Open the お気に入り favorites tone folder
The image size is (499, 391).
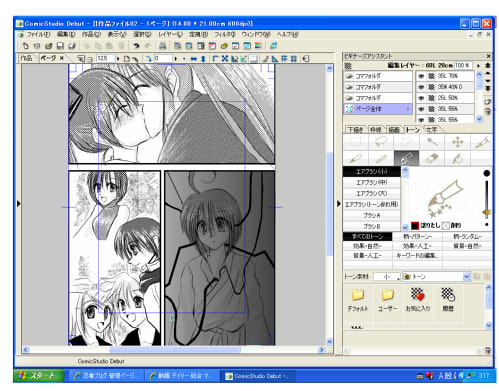(417, 300)
